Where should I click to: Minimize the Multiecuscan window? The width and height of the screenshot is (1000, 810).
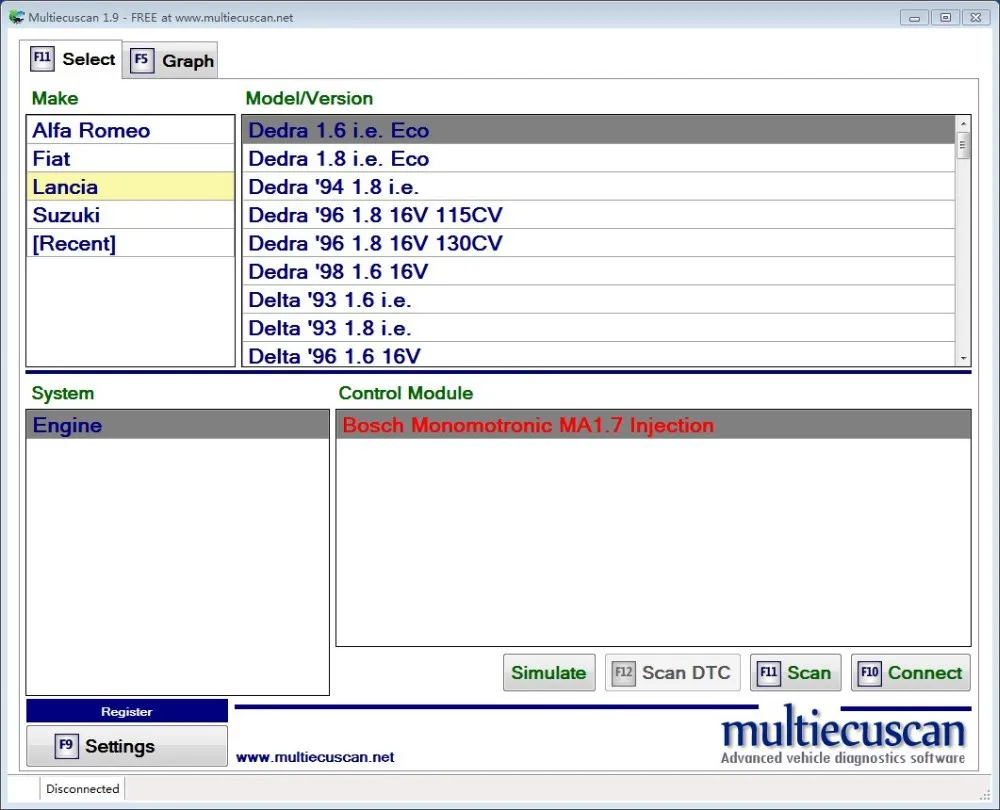915,17
